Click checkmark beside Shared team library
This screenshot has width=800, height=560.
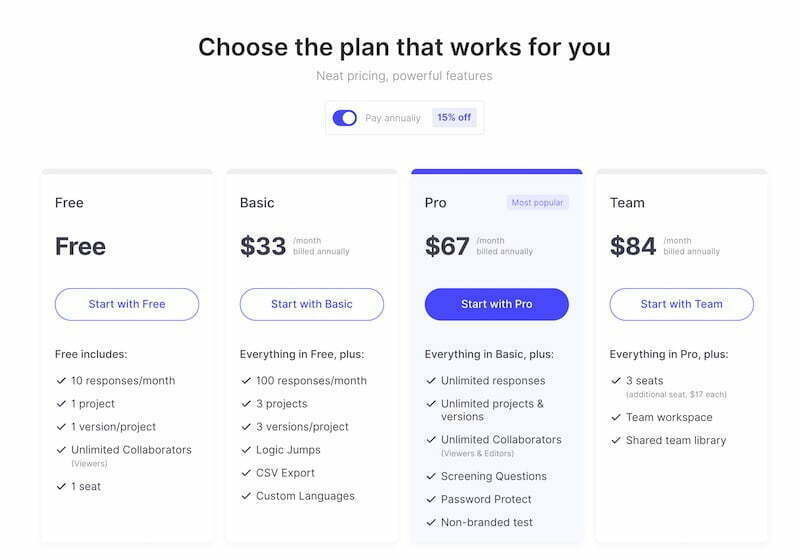click(616, 440)
